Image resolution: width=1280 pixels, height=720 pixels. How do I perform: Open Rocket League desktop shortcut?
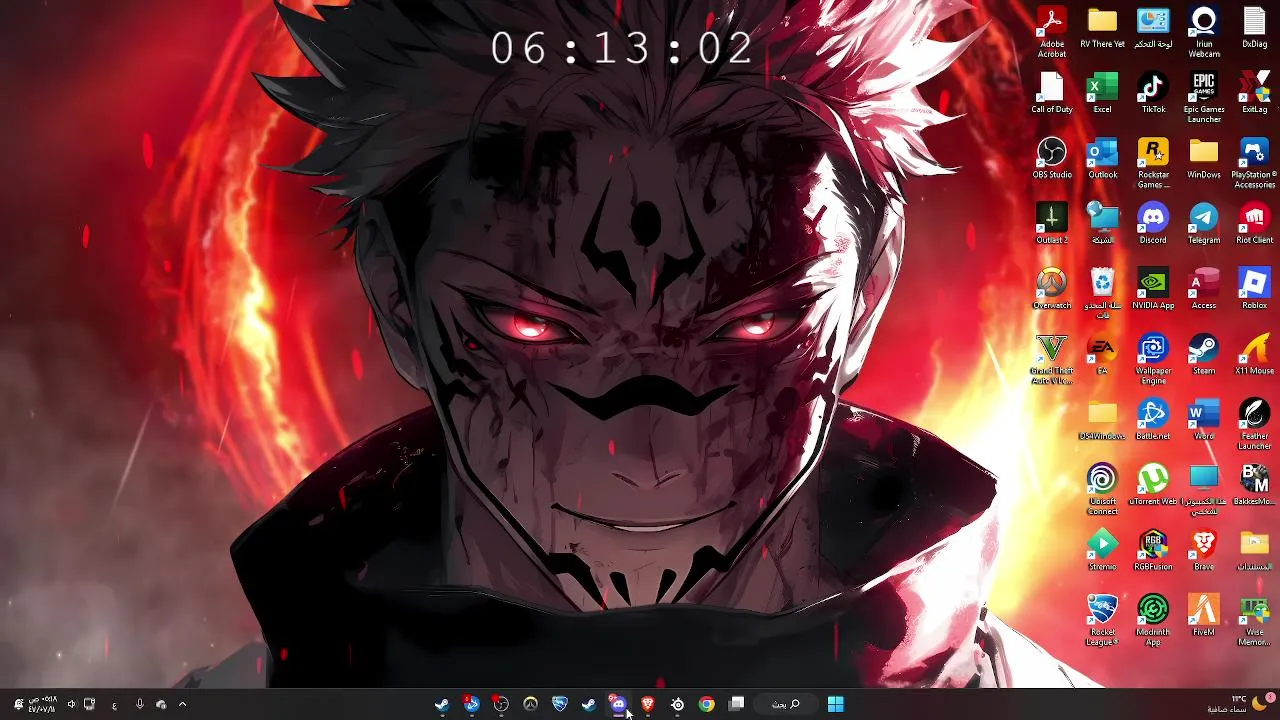[x=1102, y=618]
